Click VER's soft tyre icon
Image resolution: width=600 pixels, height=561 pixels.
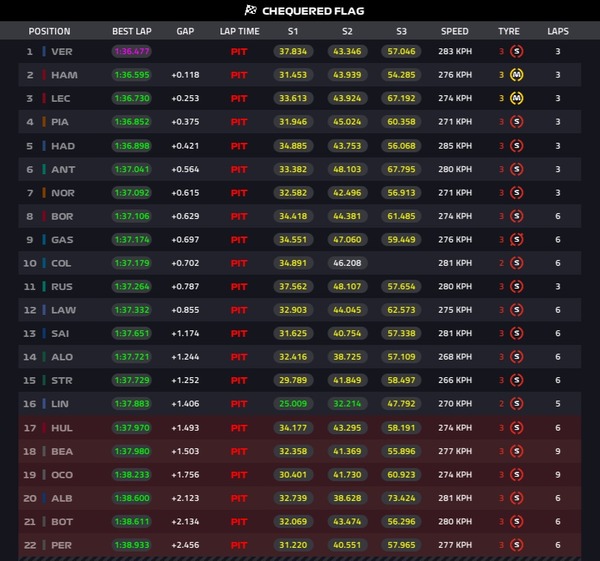(x=517, y=51)
